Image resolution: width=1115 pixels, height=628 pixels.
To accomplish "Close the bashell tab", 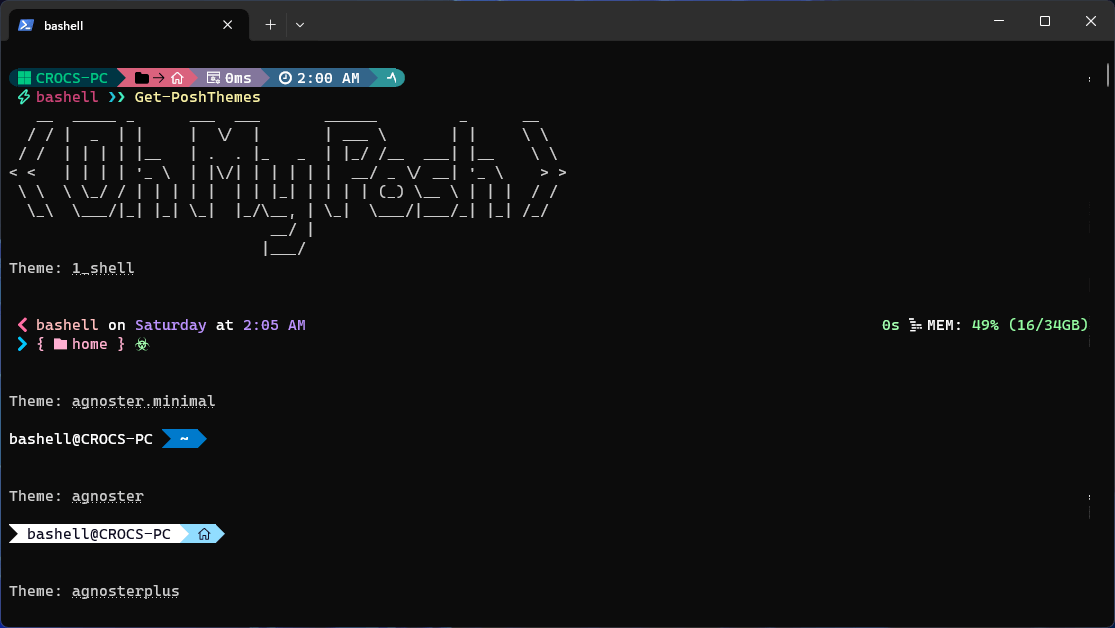I will 231,25.
